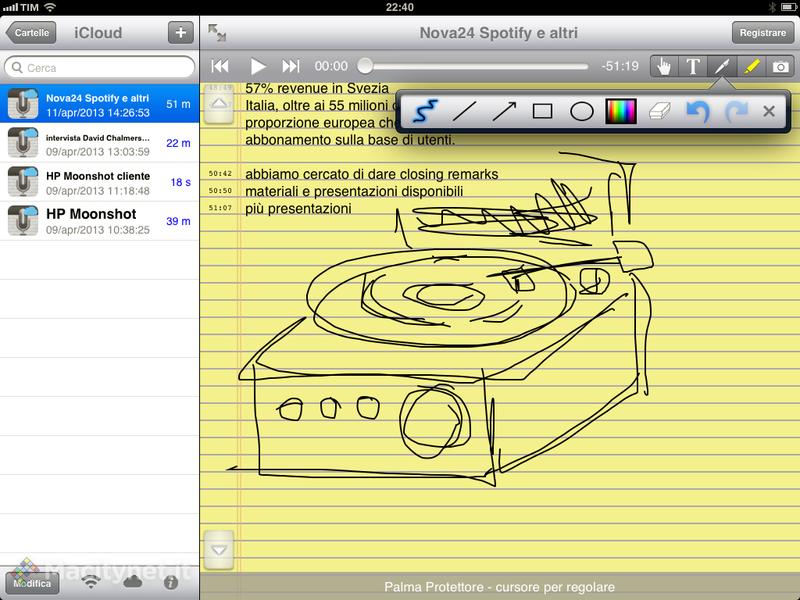Screen dimensions: 800x600
Task: Add a new note with plus button
Action: (x=181, y=33)
